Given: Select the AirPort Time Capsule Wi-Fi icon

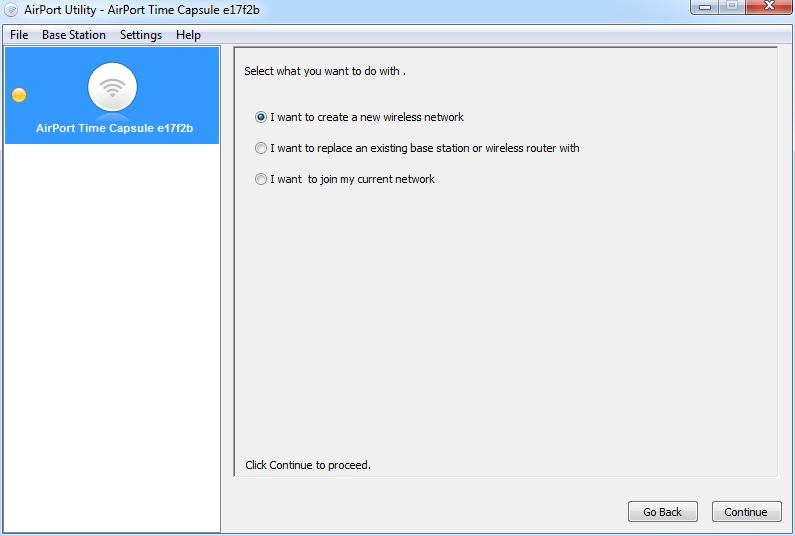Looking at the screenshot, I should [112, 87].
